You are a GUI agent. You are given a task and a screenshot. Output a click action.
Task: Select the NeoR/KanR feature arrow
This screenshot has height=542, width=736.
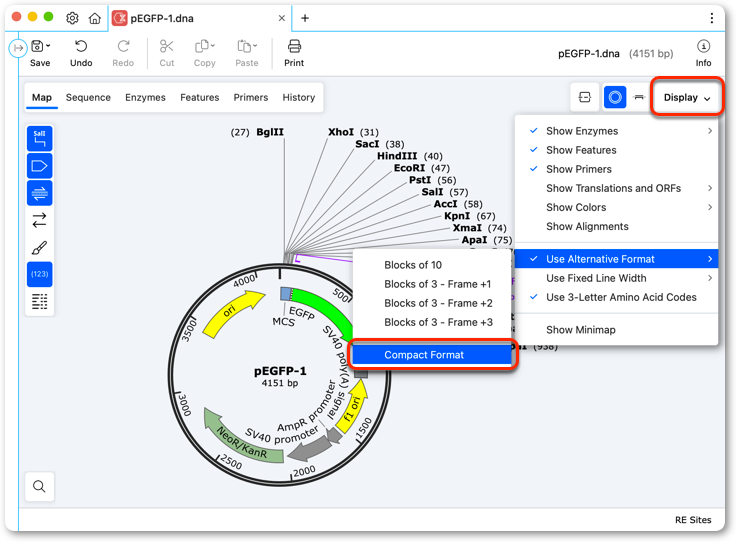click(x=242, y=439)
